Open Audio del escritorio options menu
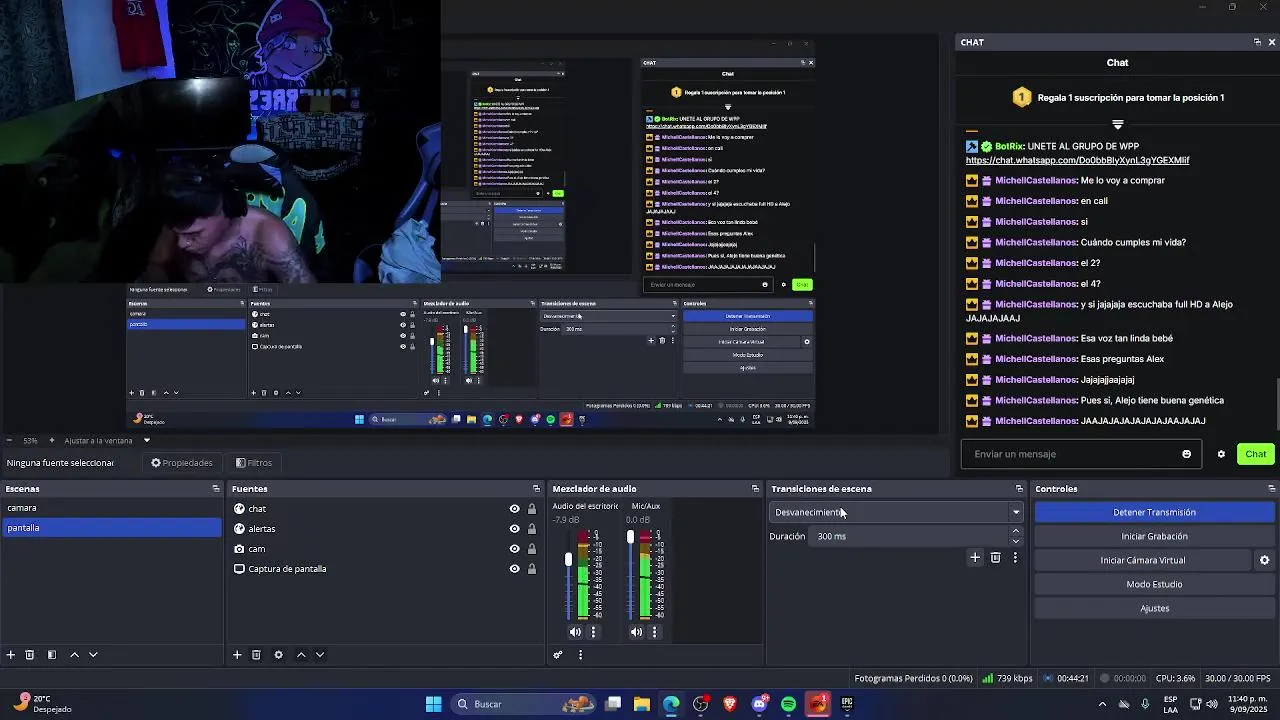The image size is (1280, 720). (593, 632)
